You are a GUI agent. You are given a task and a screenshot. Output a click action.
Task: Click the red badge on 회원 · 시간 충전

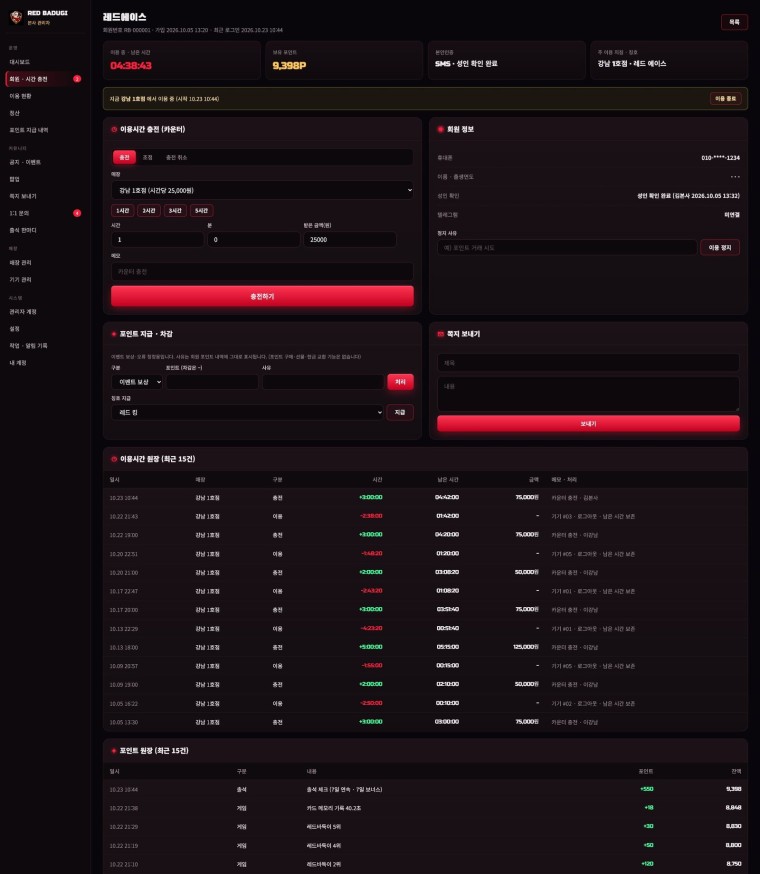(x=77, y=79)
